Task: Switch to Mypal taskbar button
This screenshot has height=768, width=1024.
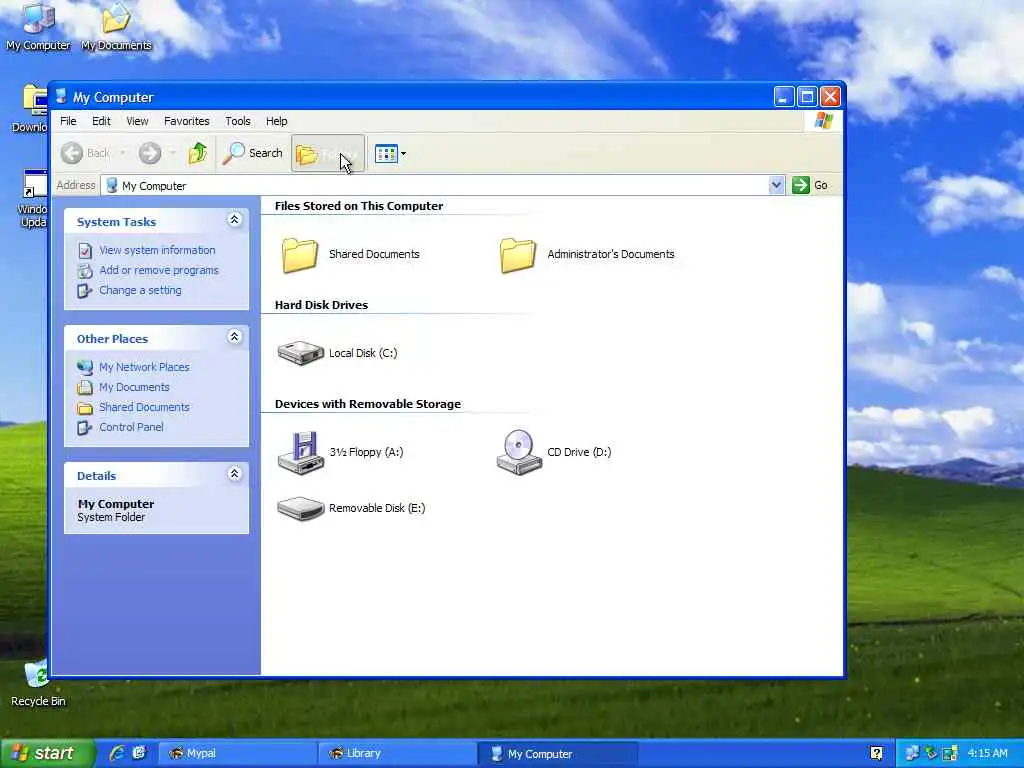Action: click(237, 754)
